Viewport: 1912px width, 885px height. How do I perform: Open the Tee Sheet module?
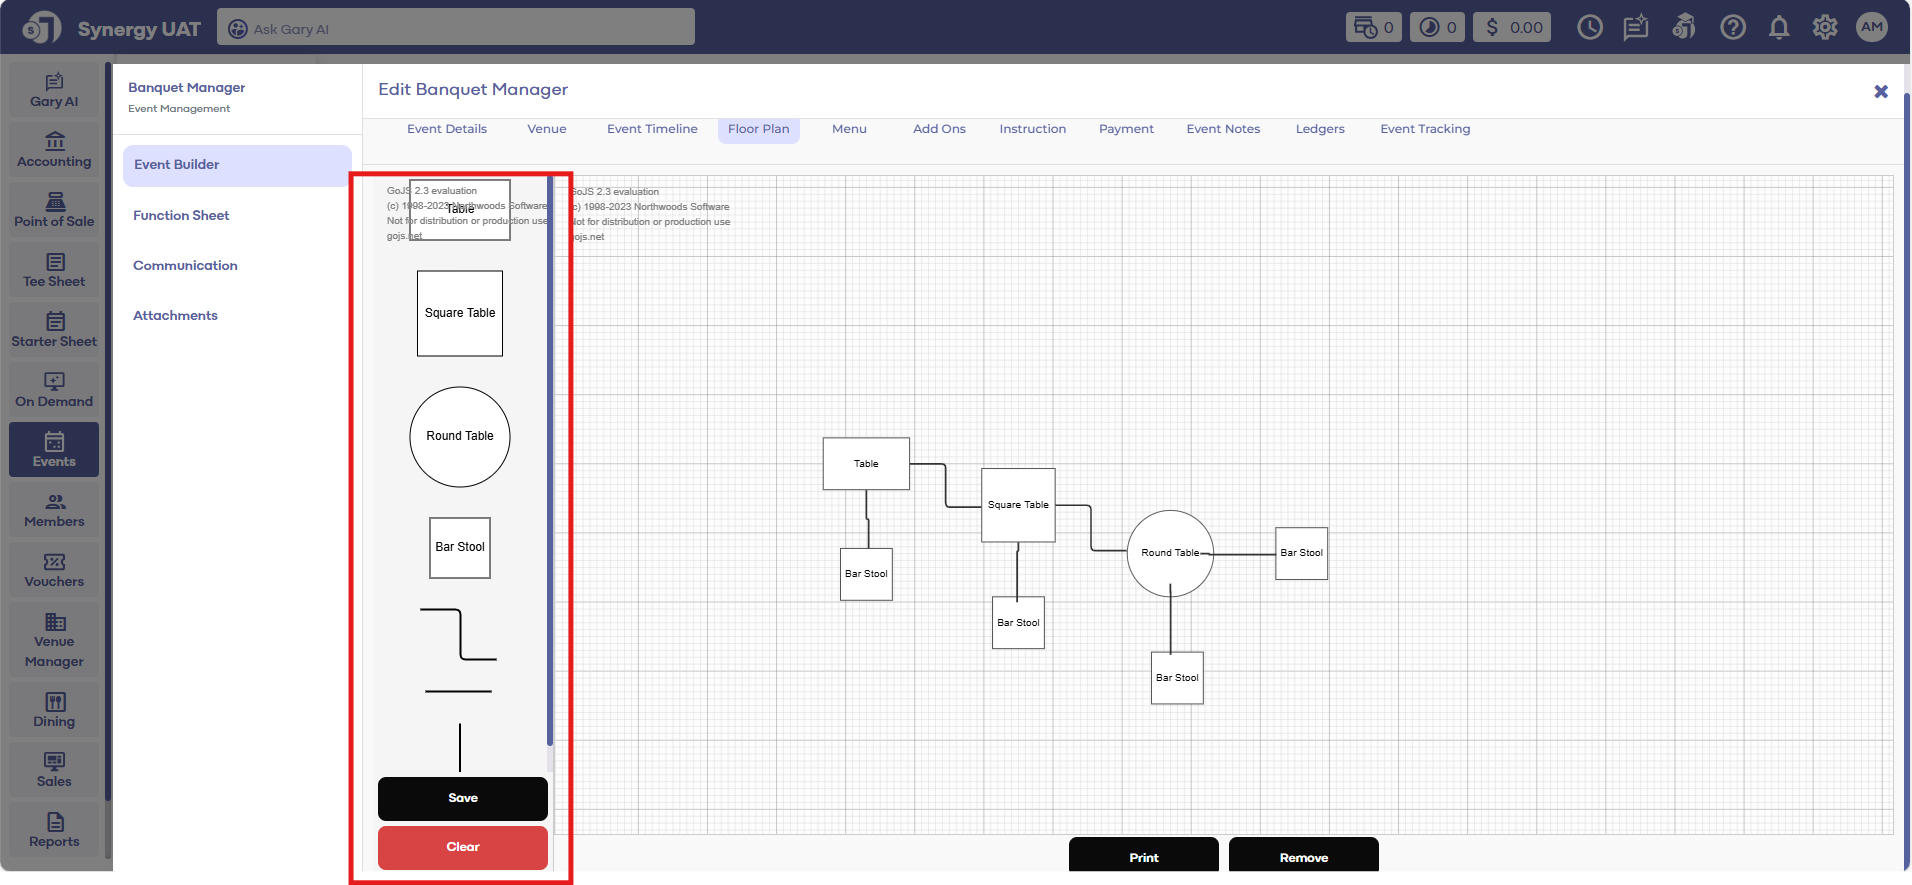54,270
